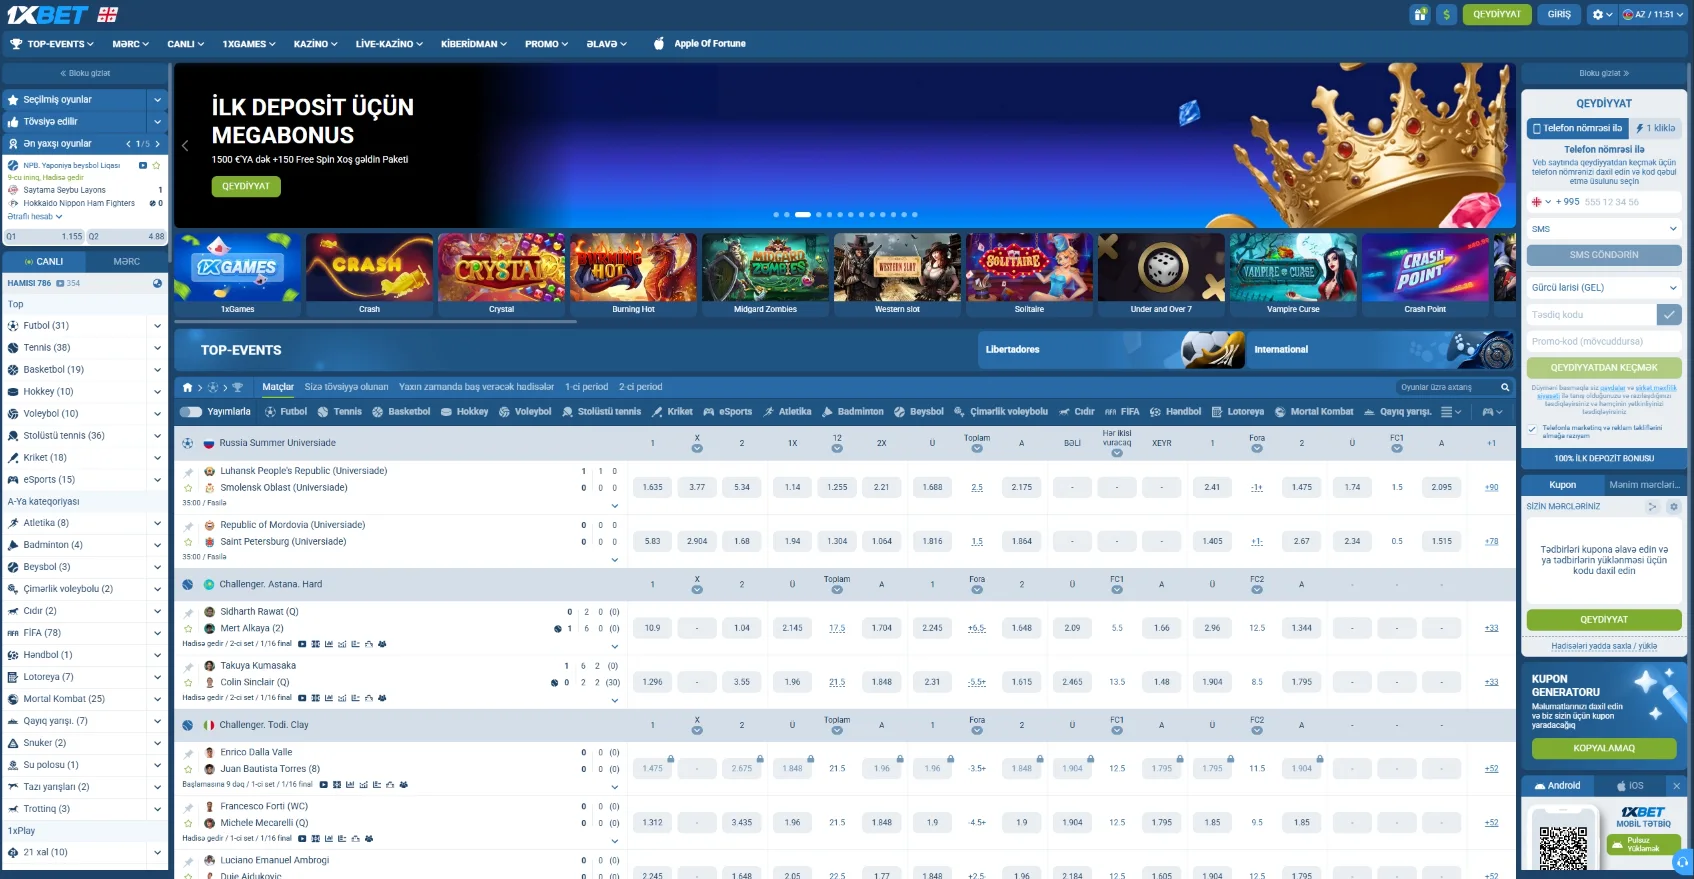Open Libertadores top event card
This screenshot has width=1694, height=879.
click(1110, 350)
